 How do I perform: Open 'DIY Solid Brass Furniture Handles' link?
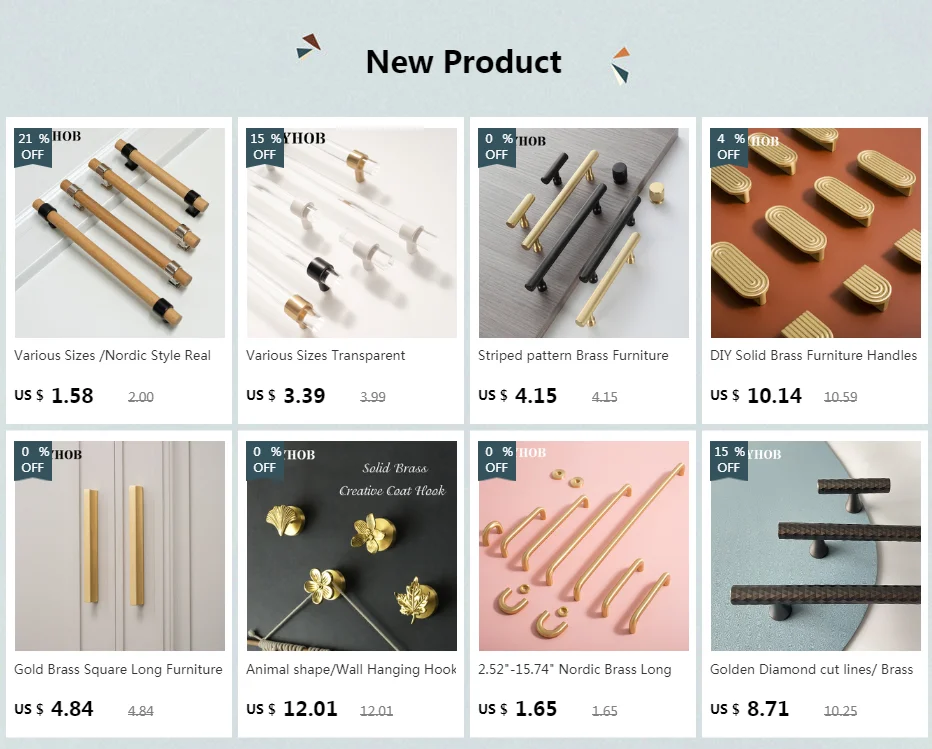click(813, 355)
